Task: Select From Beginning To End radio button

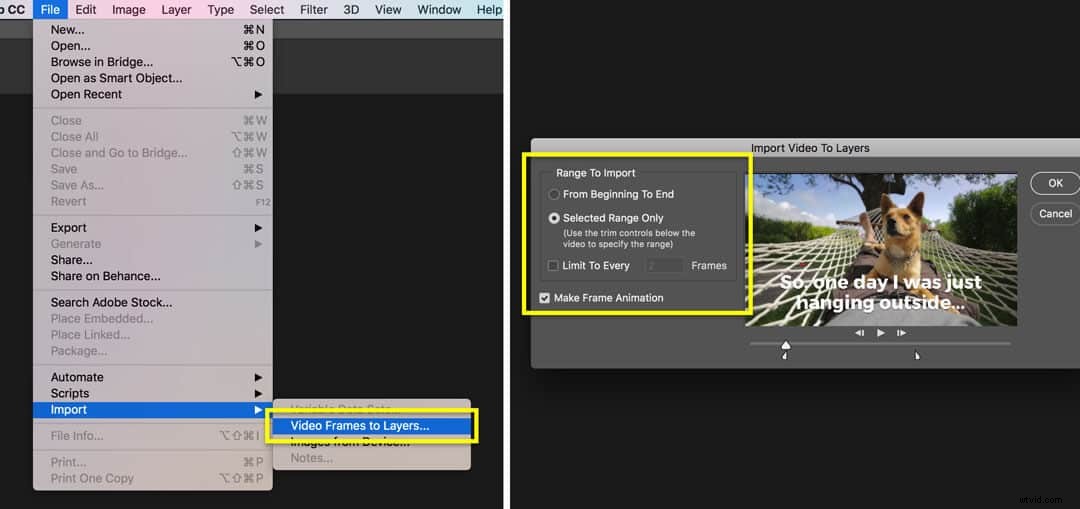Action: (554, 194)
